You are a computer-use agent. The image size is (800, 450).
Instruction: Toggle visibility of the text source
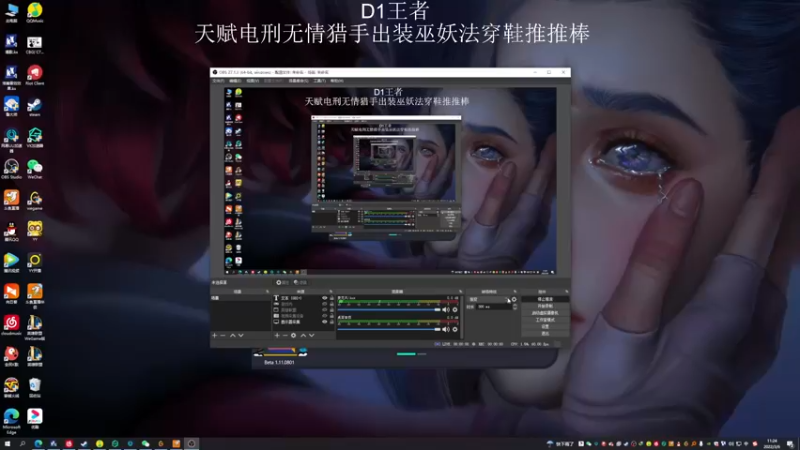coord(324,298)
